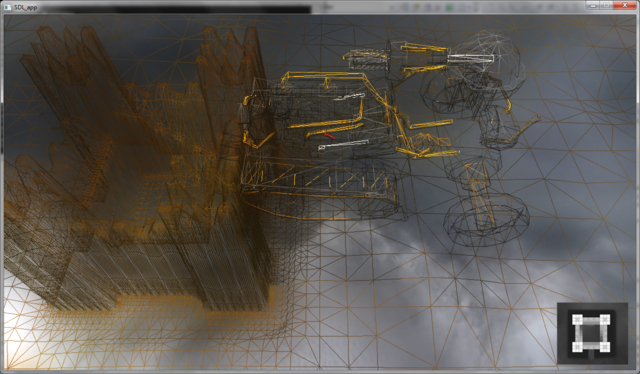Screen dimensions: 640x374
Task: Select the small red line segment in the vehicle
Action: point(329,135)
